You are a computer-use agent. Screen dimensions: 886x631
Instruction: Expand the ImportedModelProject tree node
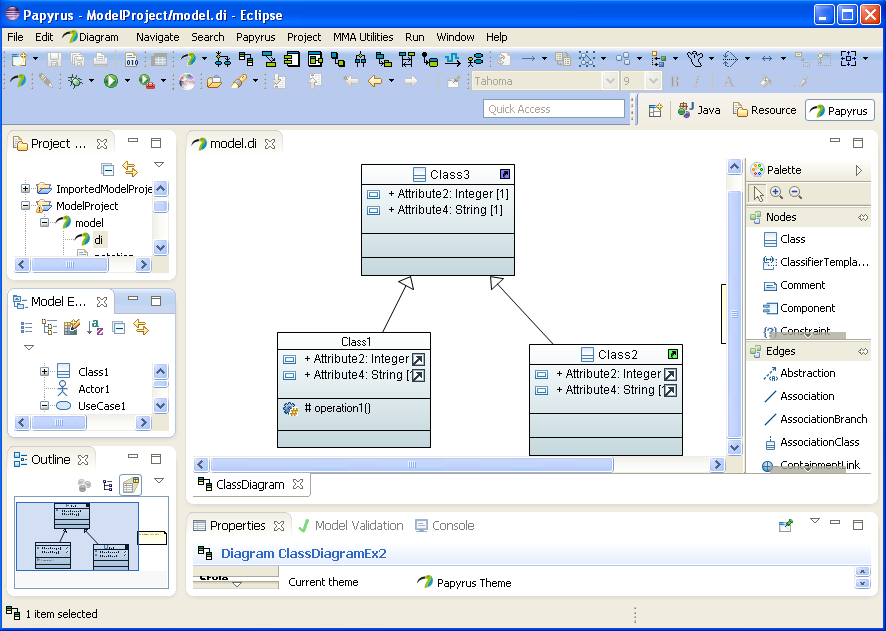25,189
